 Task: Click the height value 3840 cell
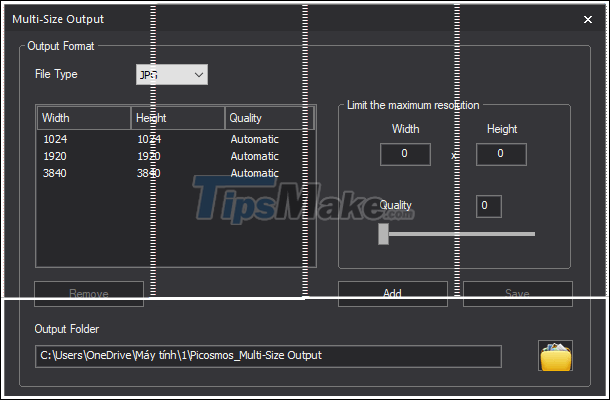[x=149, y=173]
